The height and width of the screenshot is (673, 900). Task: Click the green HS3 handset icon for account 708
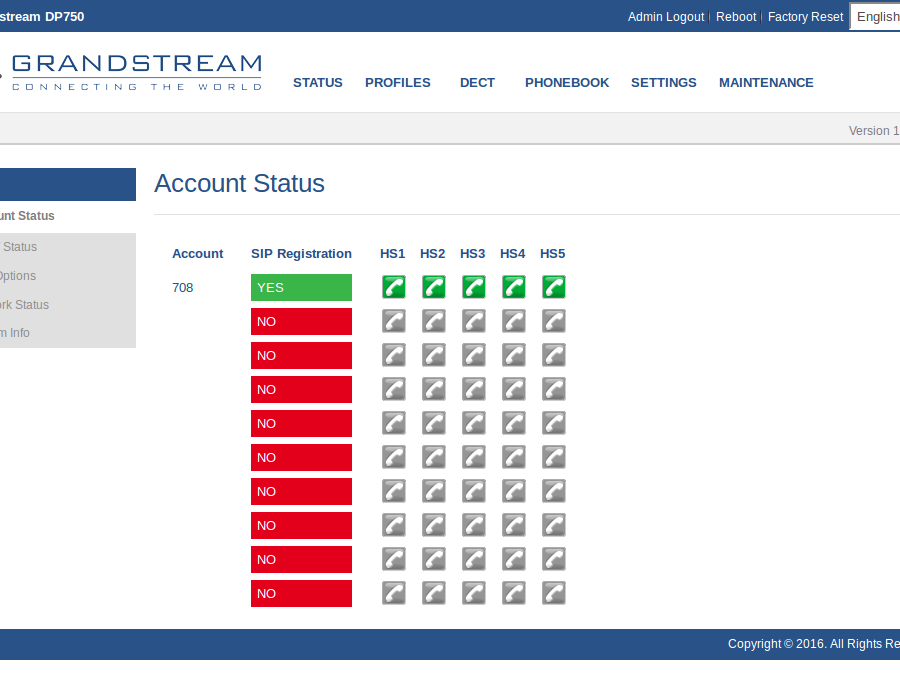point(474,287)
